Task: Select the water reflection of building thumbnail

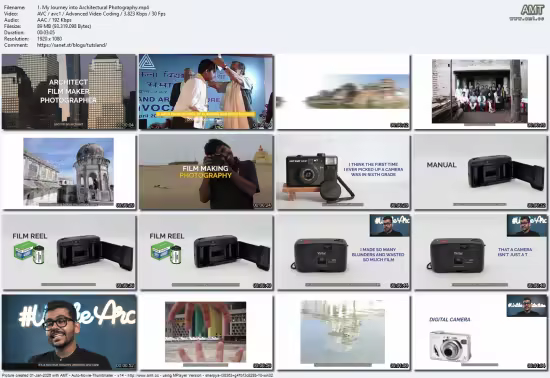Action: (343, 332)
